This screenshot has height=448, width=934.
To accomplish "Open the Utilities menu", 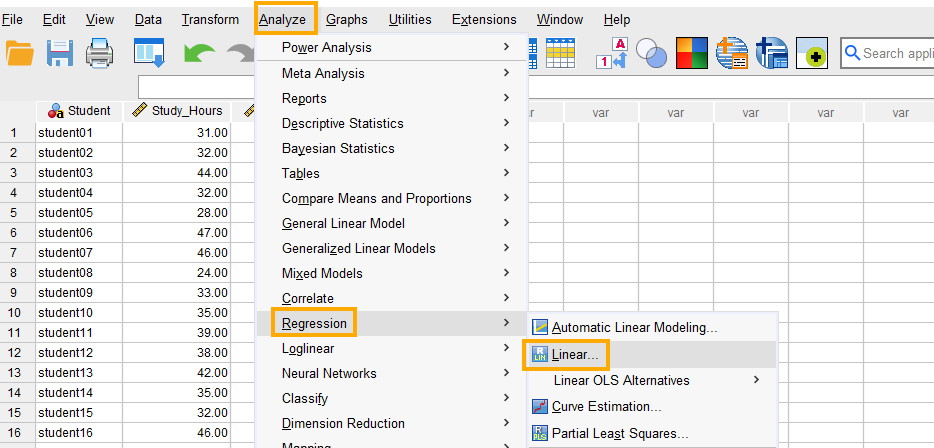I will point(410,20).
